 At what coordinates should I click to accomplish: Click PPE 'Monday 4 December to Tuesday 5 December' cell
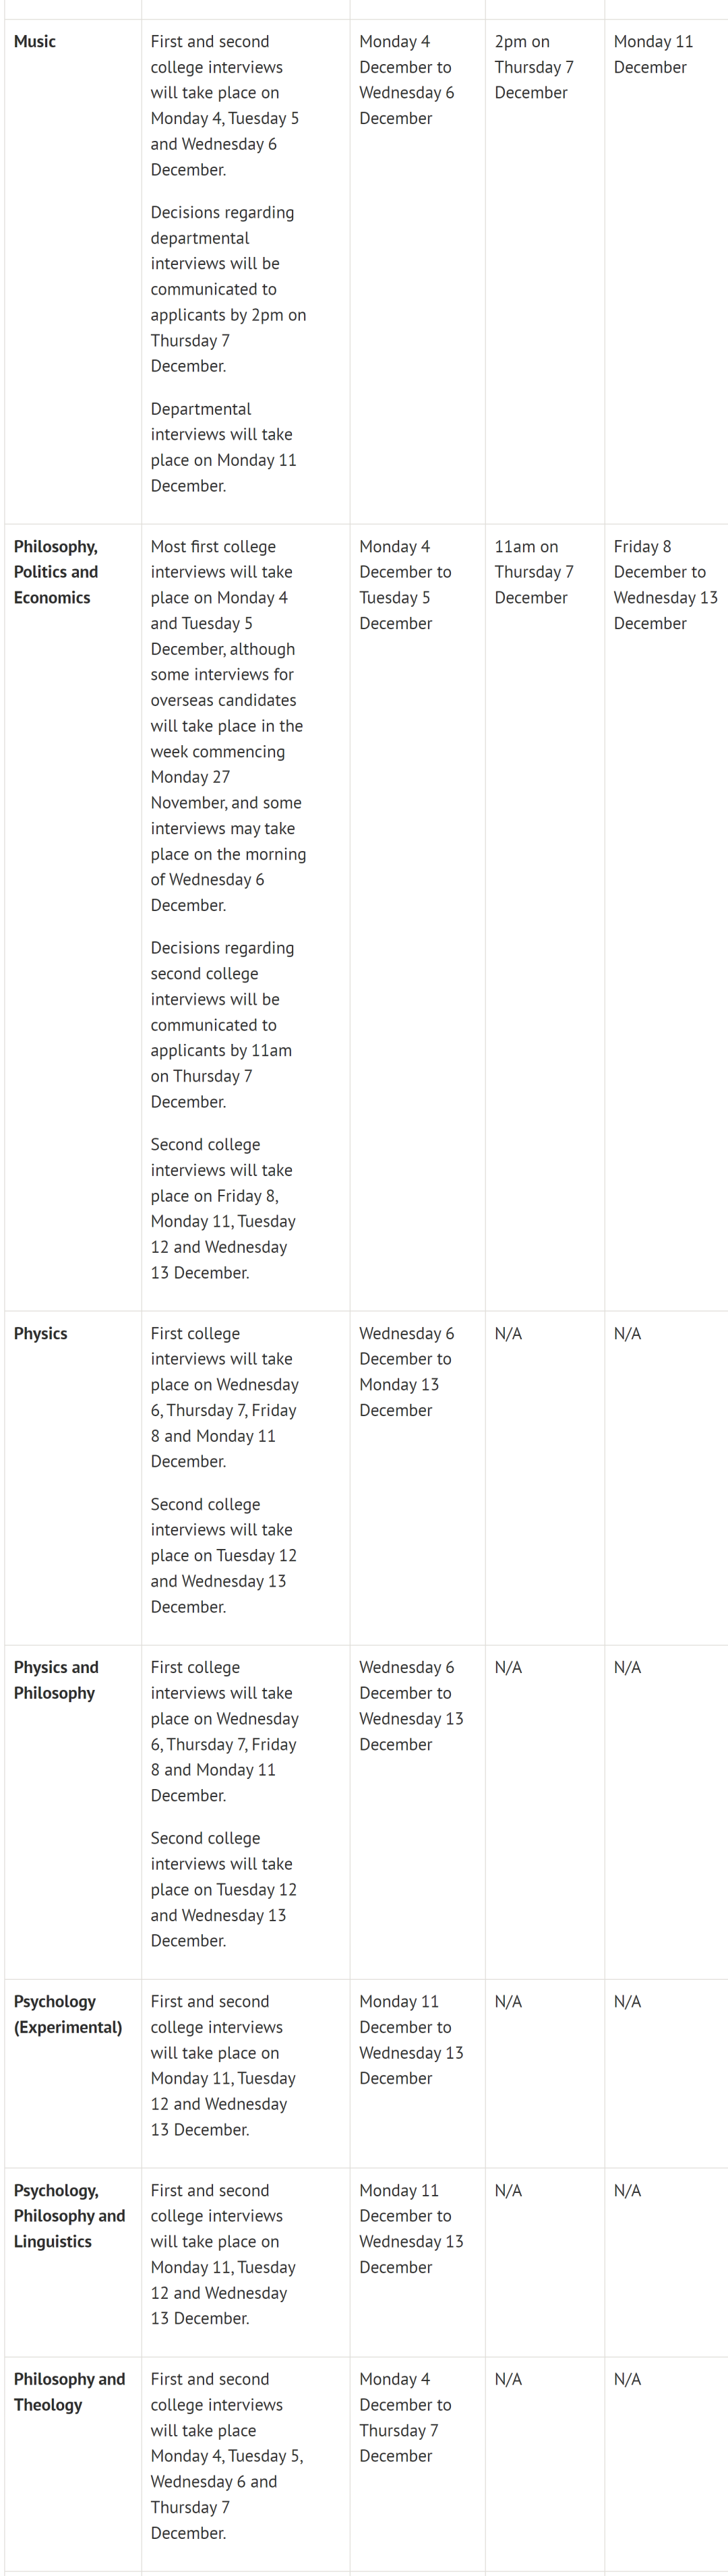405,585
